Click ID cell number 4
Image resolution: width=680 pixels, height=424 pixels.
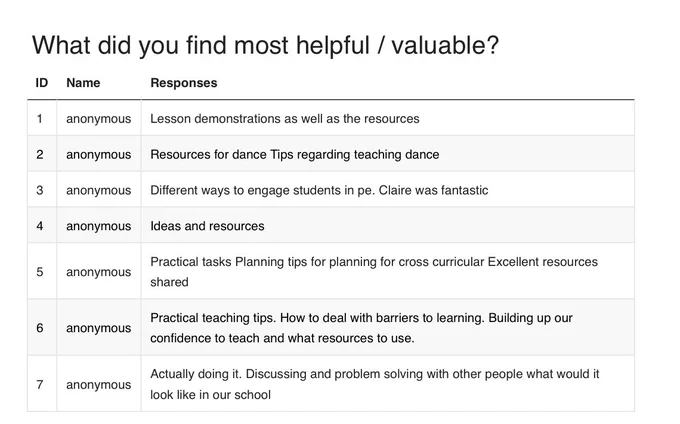coord(40,226)
